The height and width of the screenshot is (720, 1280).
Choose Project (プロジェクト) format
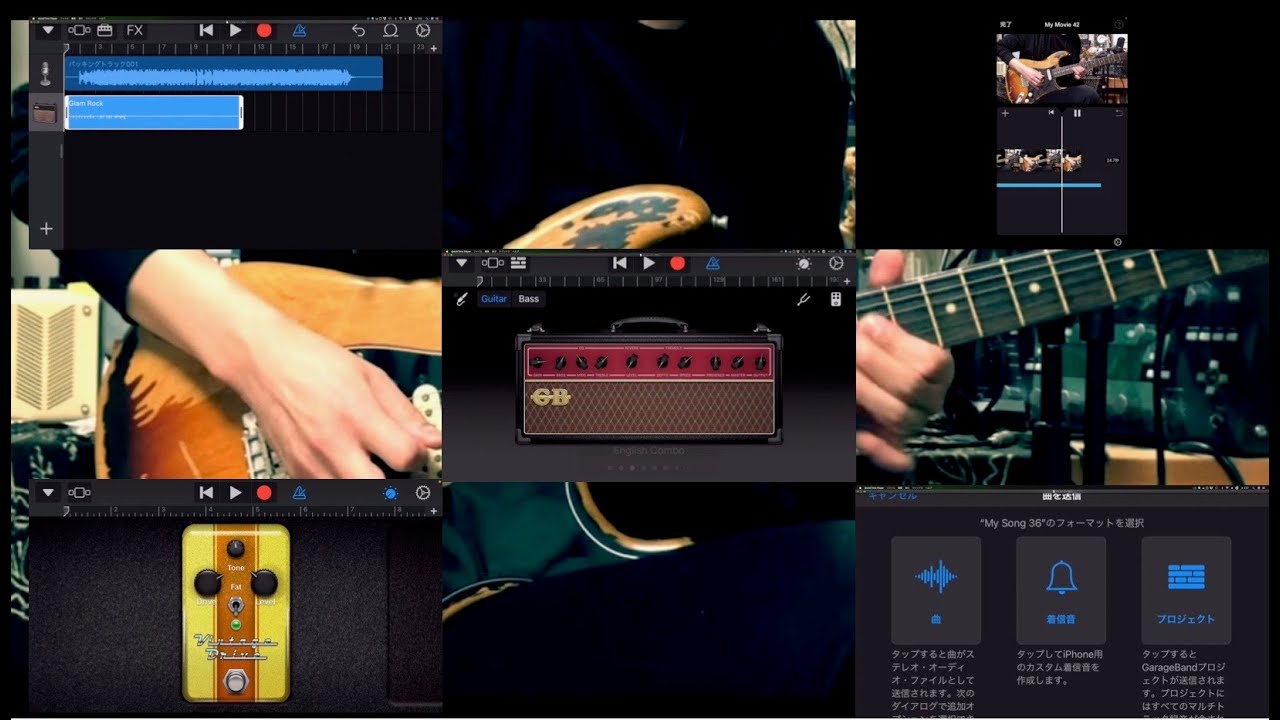click(x=1186, y=590)
